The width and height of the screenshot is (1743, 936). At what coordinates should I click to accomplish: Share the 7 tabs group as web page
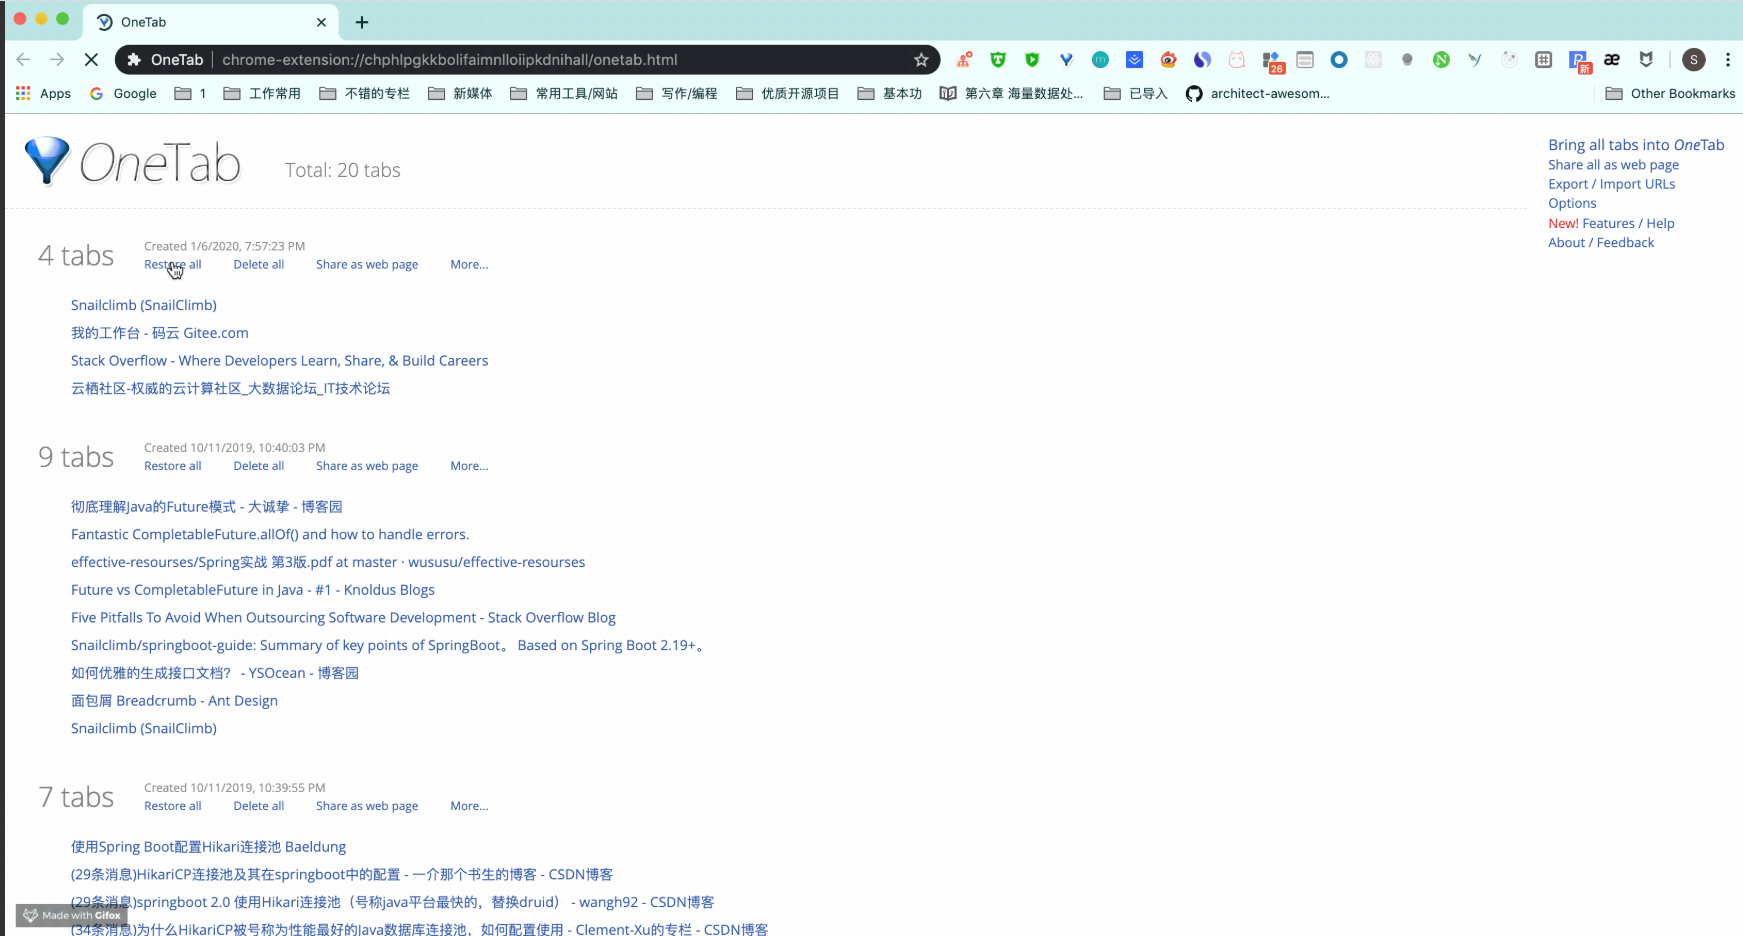coord(367,806)
